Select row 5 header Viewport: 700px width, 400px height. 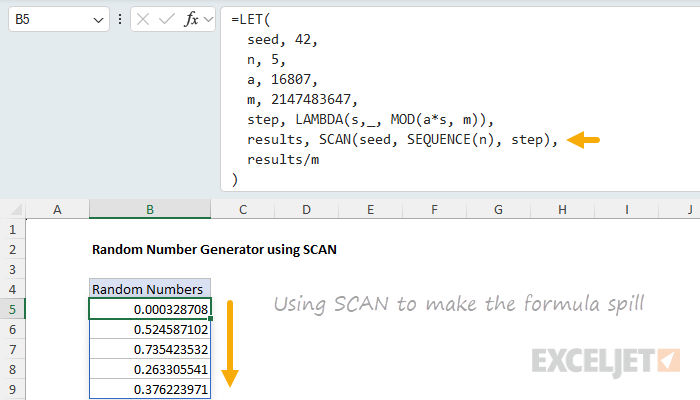12,309
